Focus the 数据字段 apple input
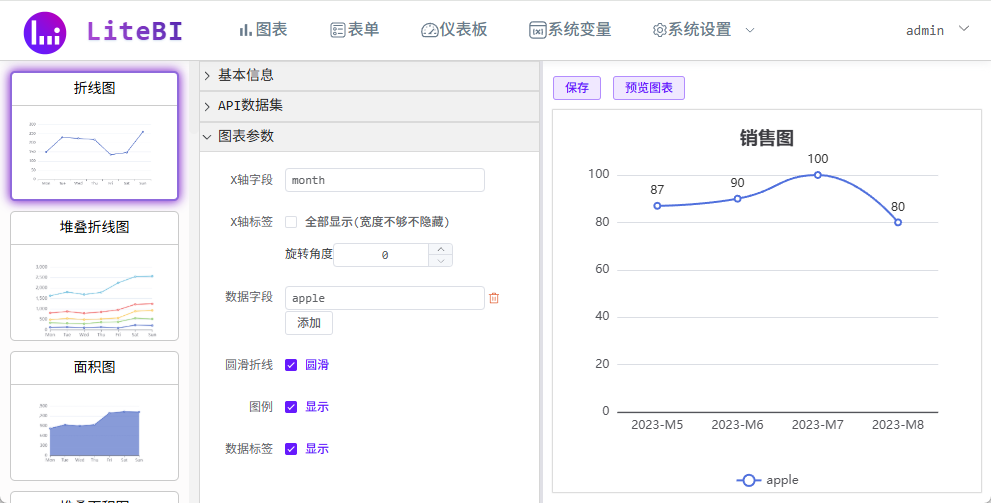Viewport: 991px width, 503px height. tap(385, 298)
